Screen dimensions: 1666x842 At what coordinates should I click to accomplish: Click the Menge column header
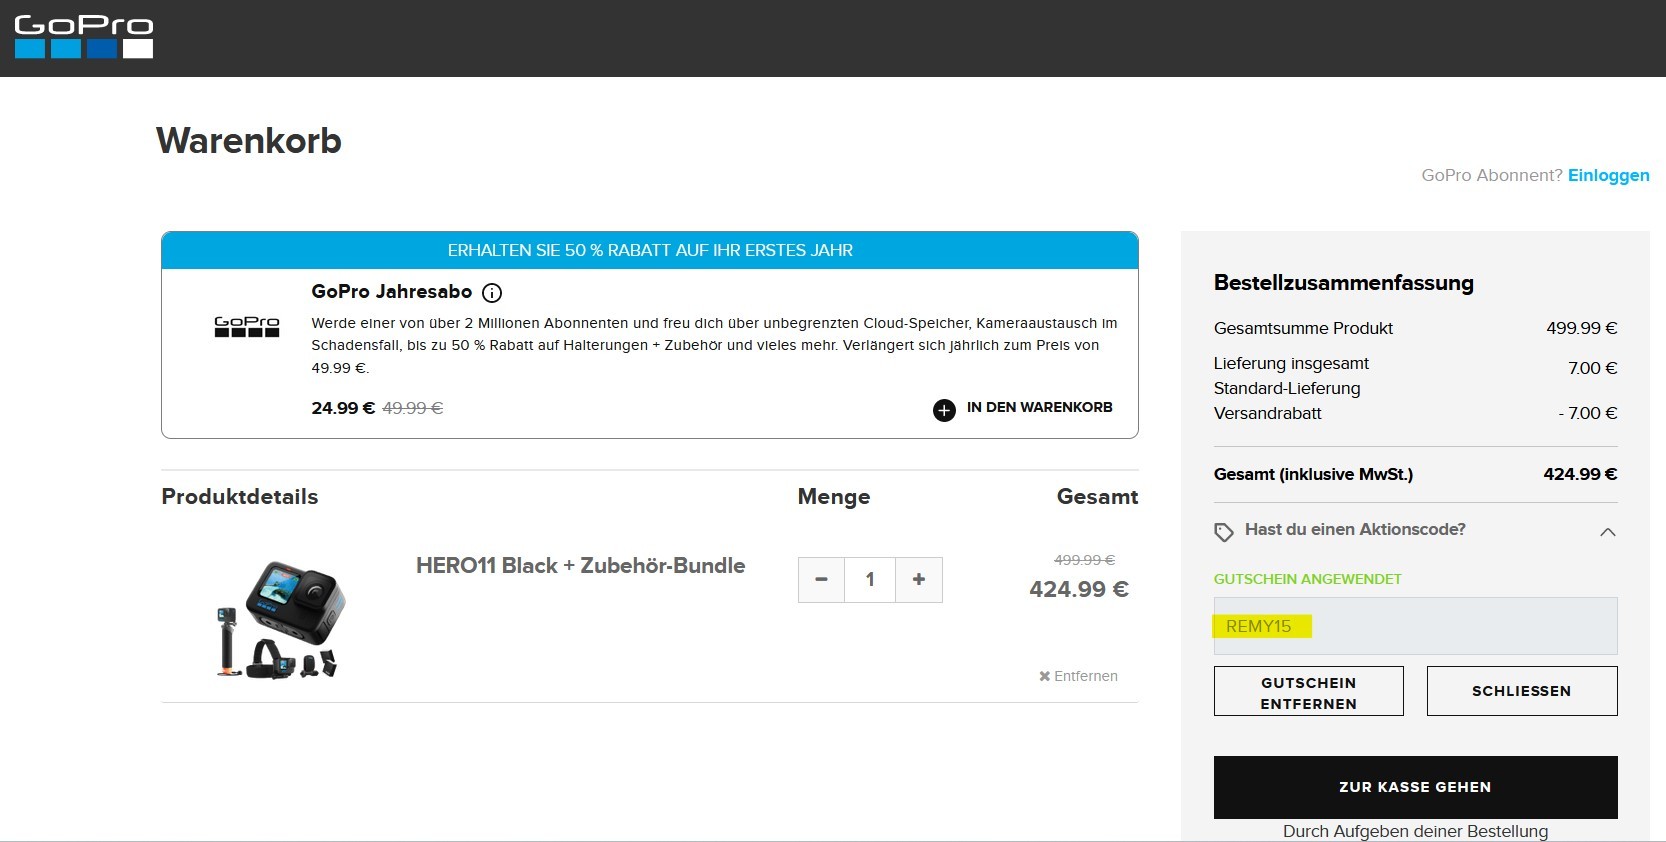[x=834, y=497]
